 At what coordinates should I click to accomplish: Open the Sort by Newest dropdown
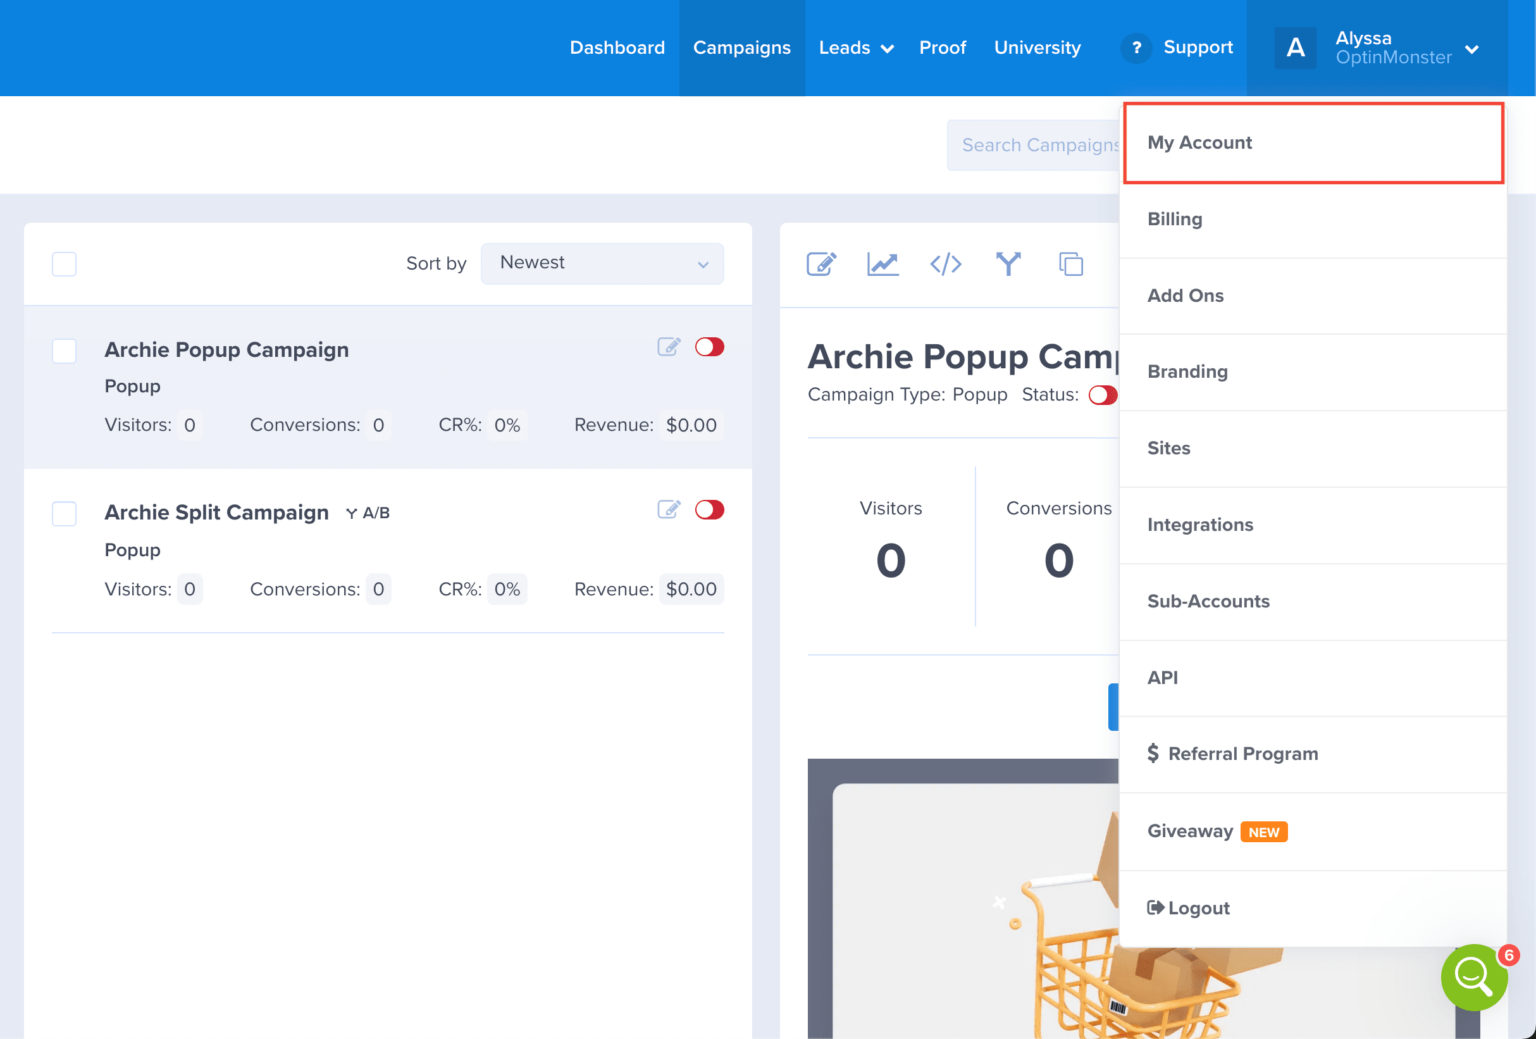tap(602, 263)
